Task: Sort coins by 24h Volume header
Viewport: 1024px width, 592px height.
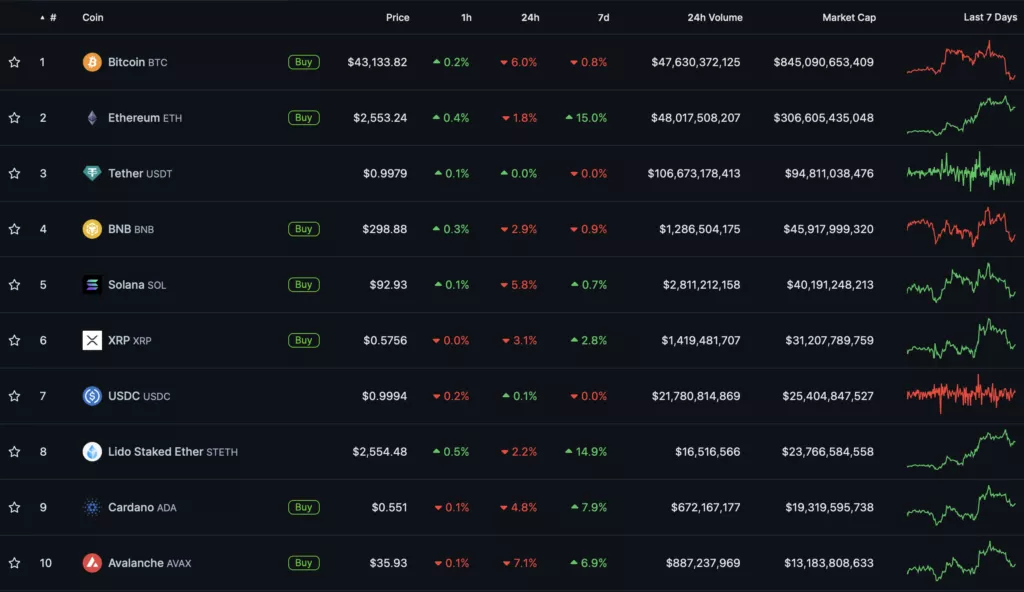Action: click(715, 17)
